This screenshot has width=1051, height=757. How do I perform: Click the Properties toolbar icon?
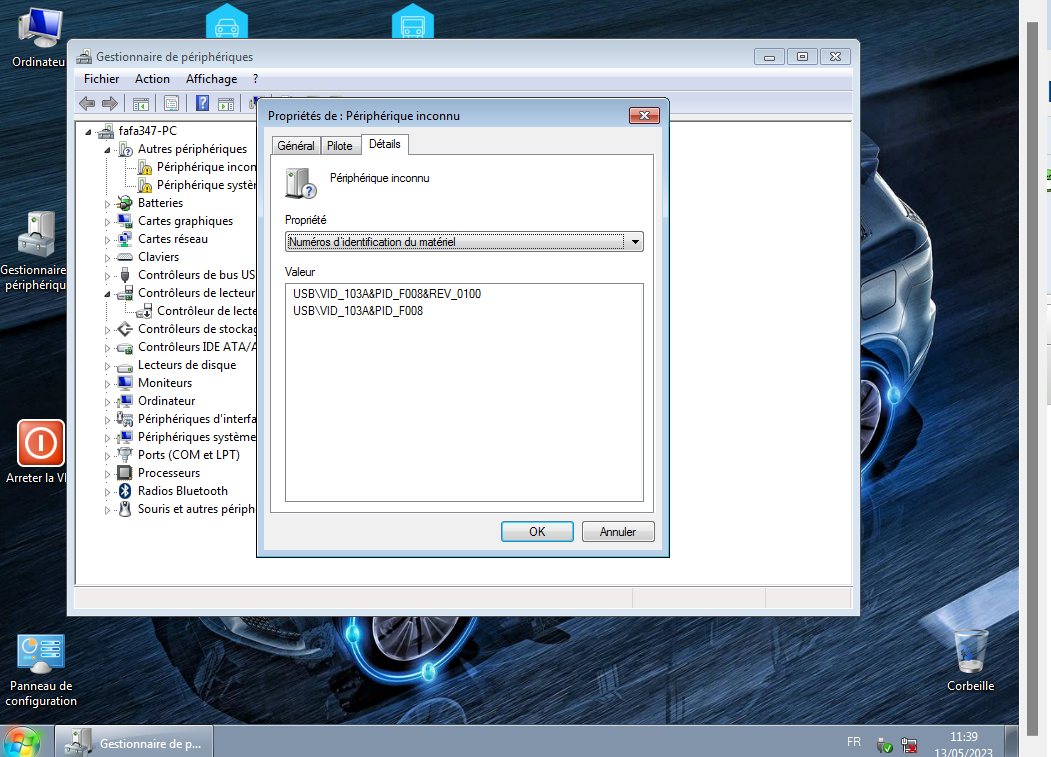click(x=172, y=103)
